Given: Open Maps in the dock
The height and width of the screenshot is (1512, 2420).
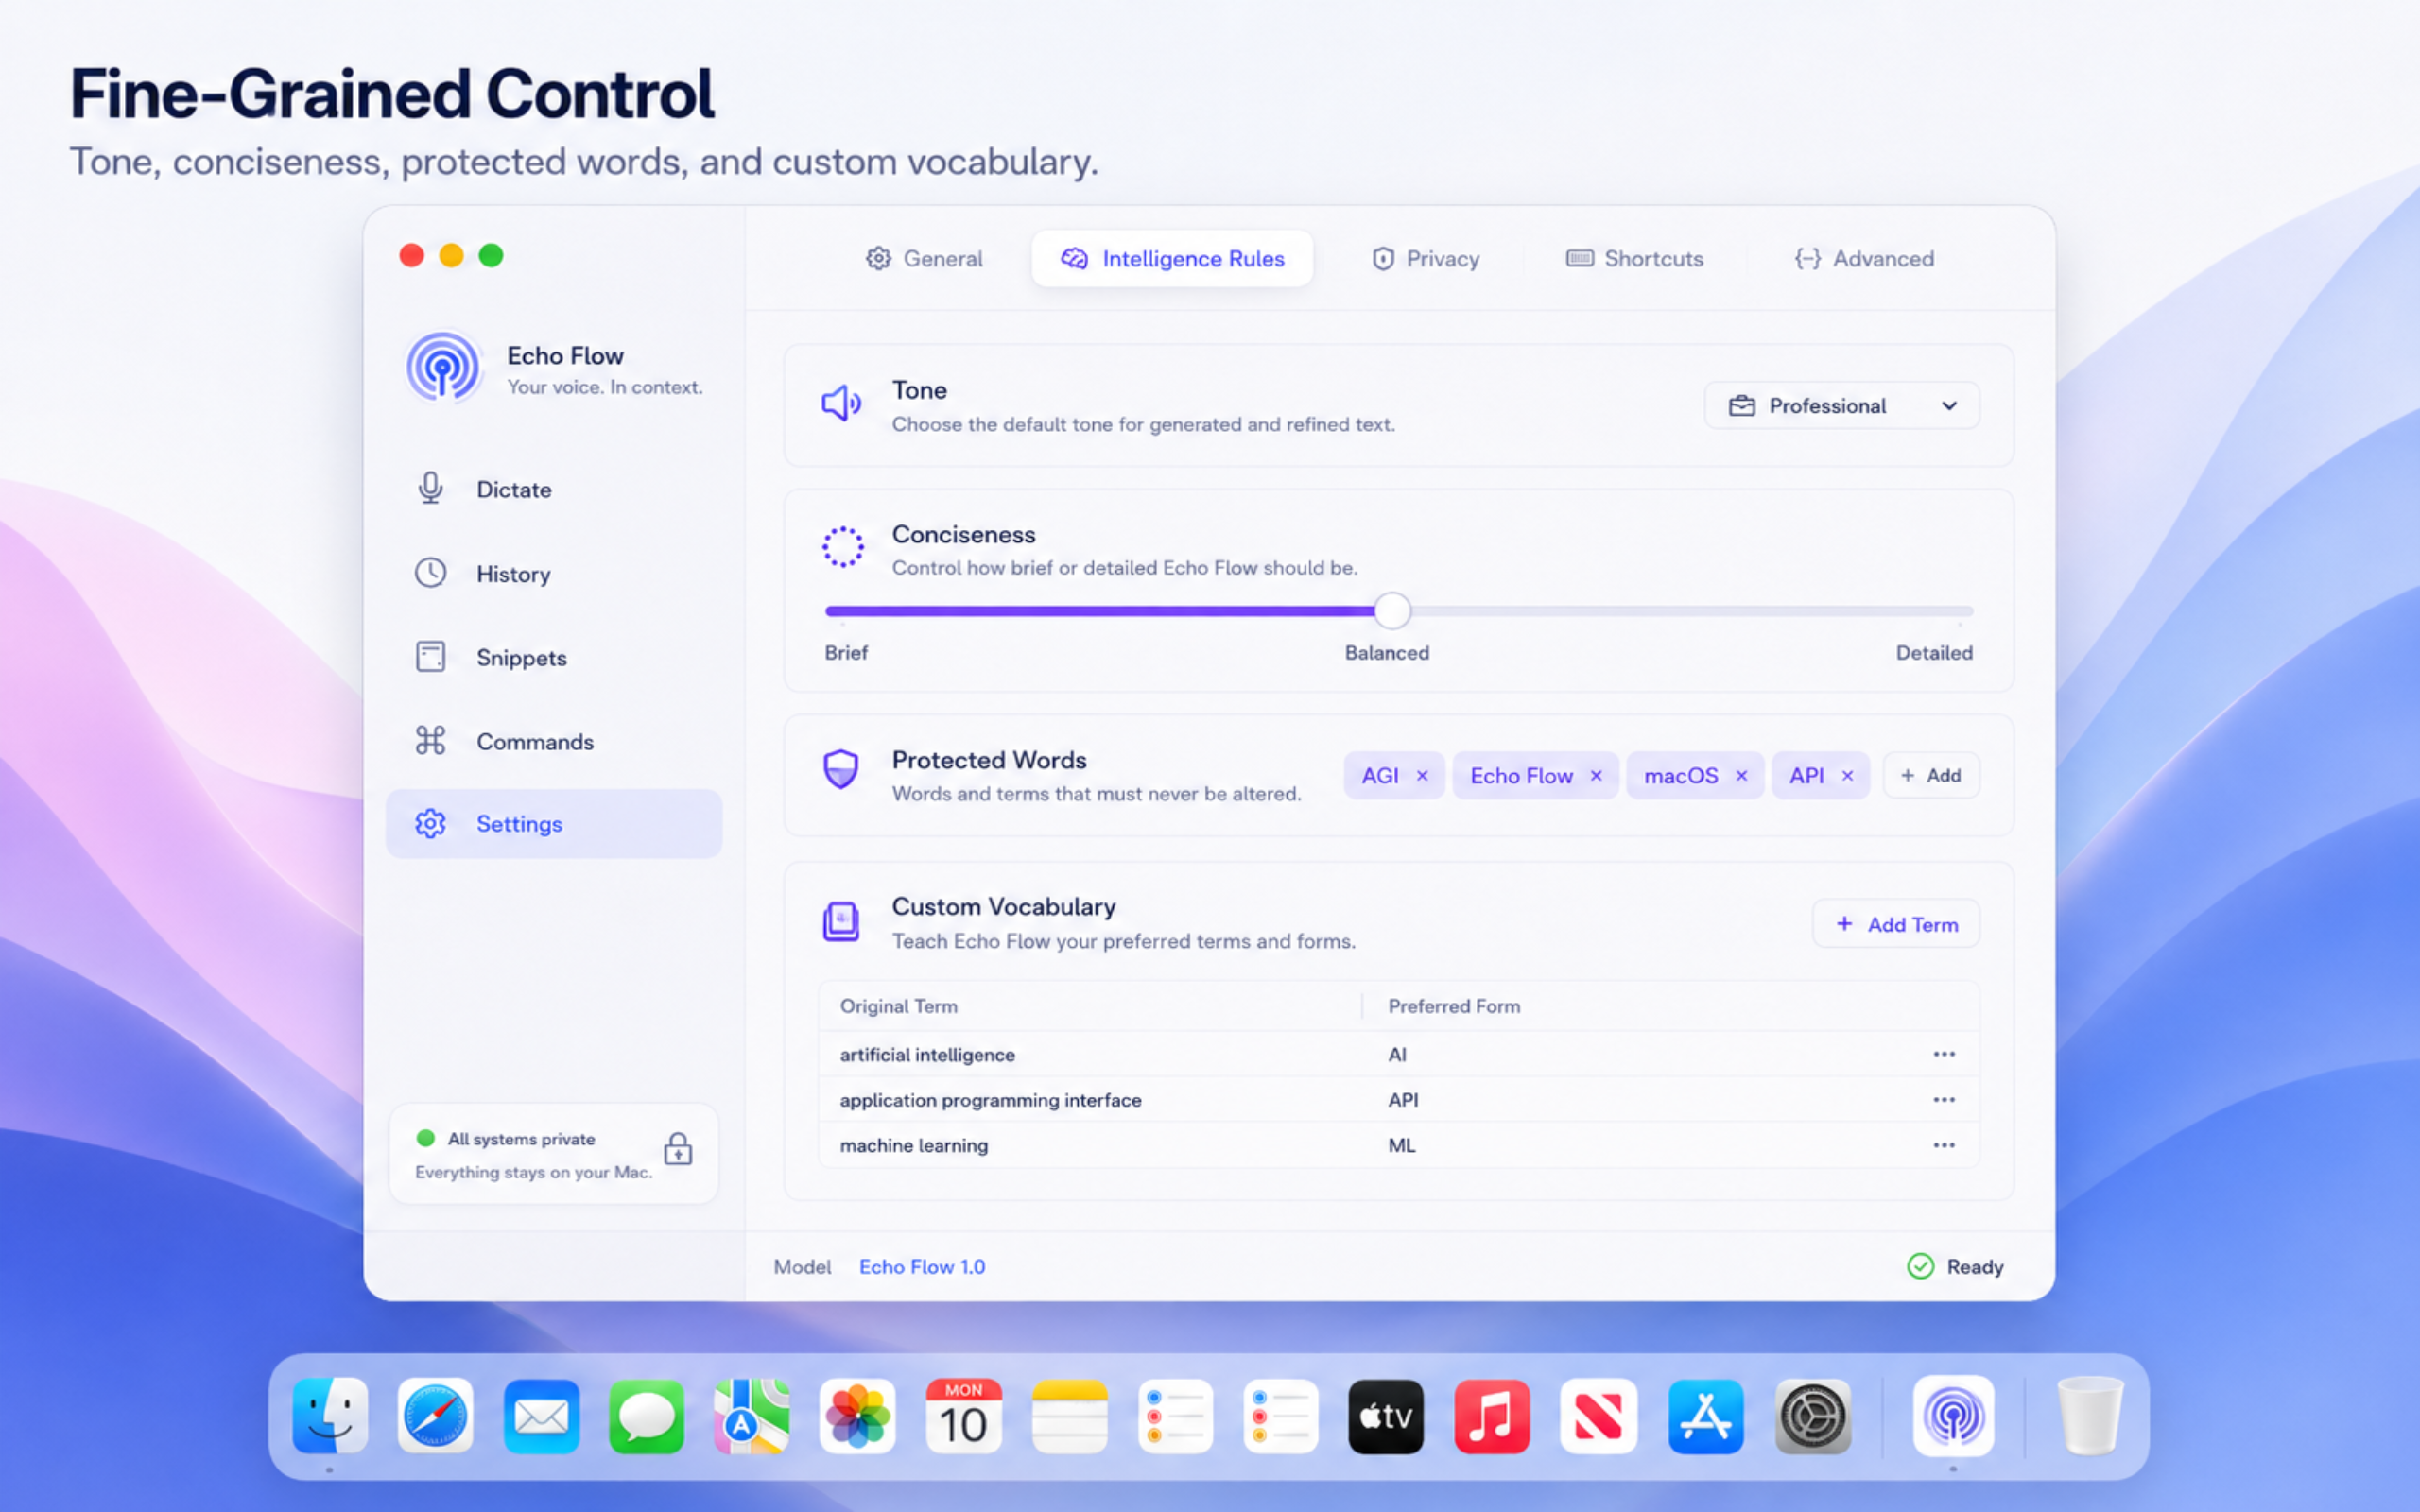Looking at the screenshot, I should (x=752, y=1416).
